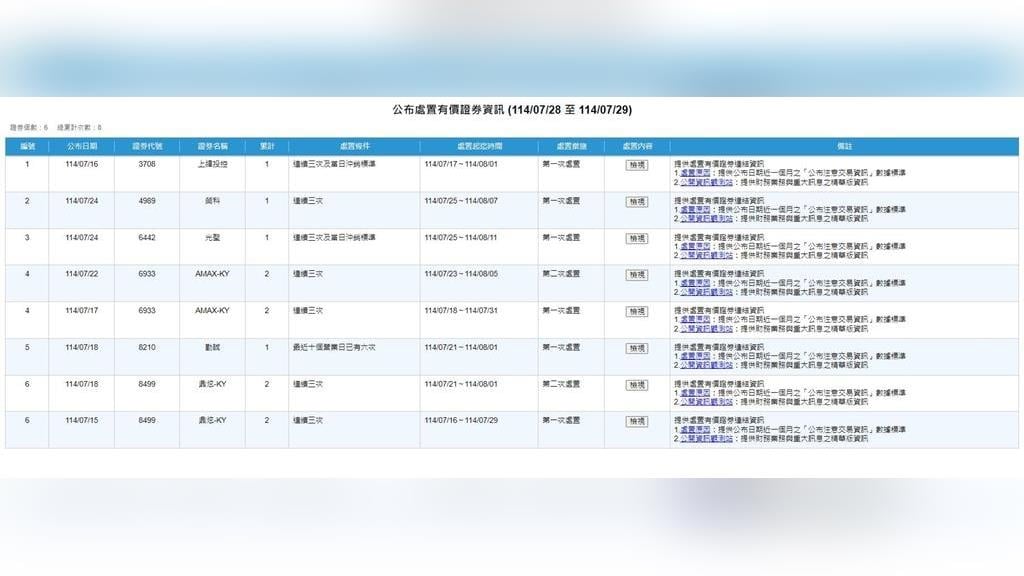Click the 檢視 button for security 4989
The image size is (1024, 576).
[636, 201]
